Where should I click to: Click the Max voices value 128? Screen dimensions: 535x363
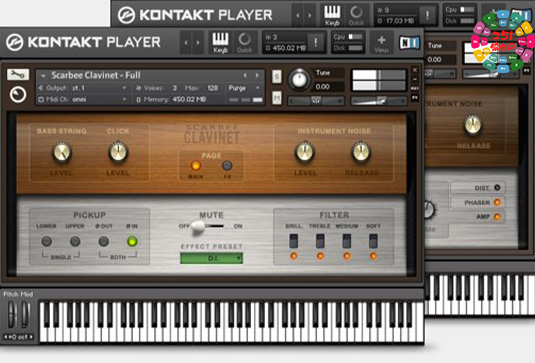[x=213, y=88]
